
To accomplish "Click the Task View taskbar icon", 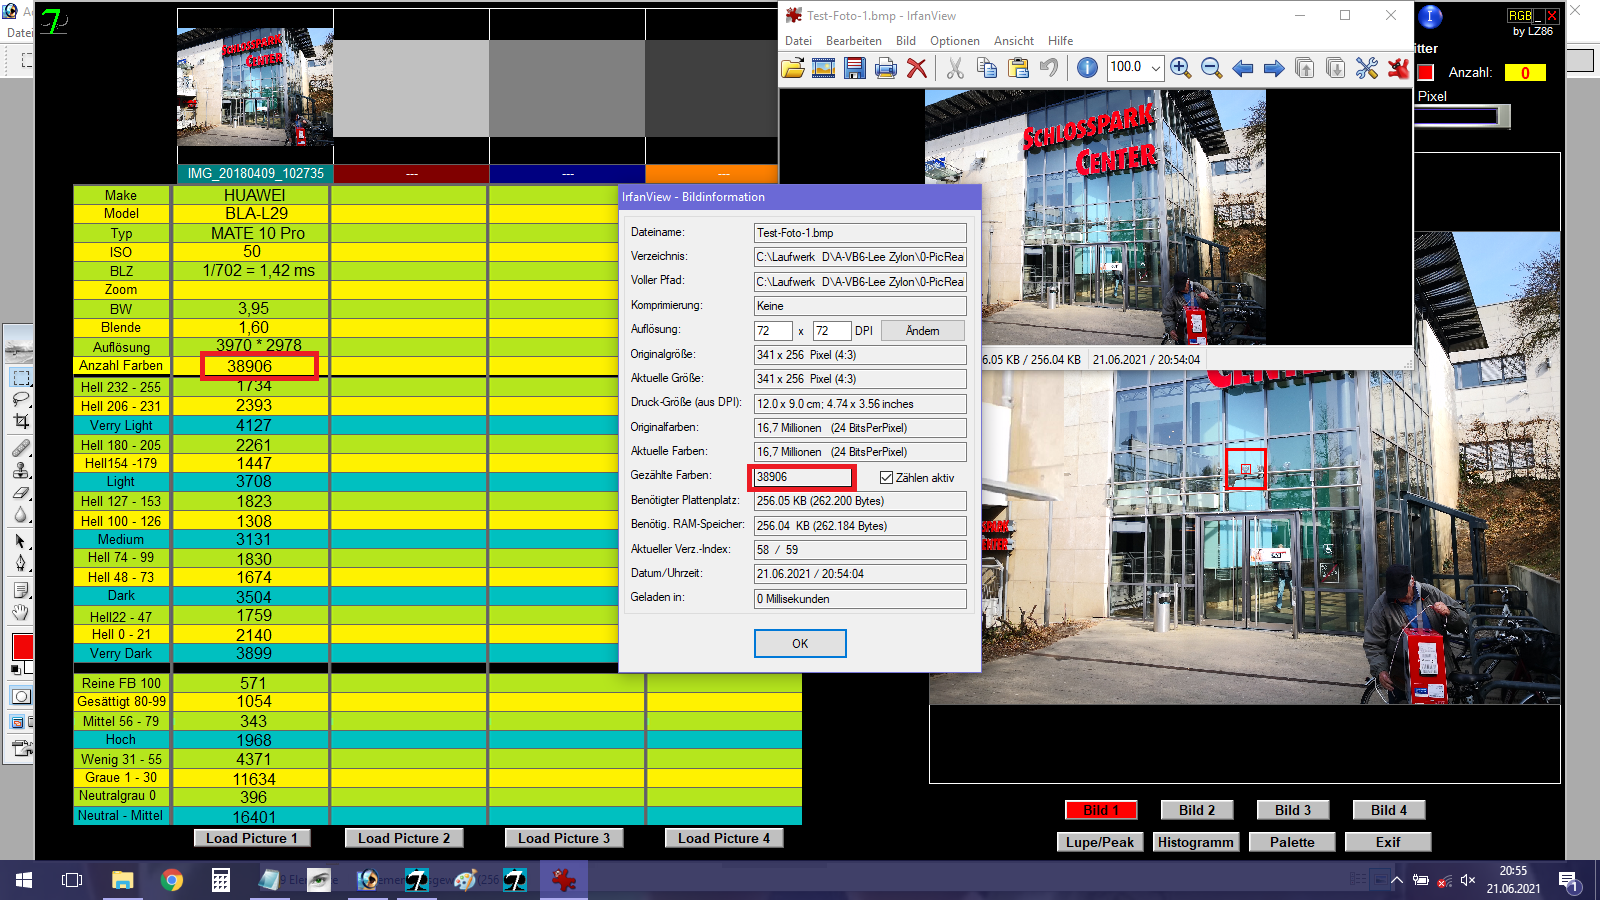I will click(x=72, y=880).
